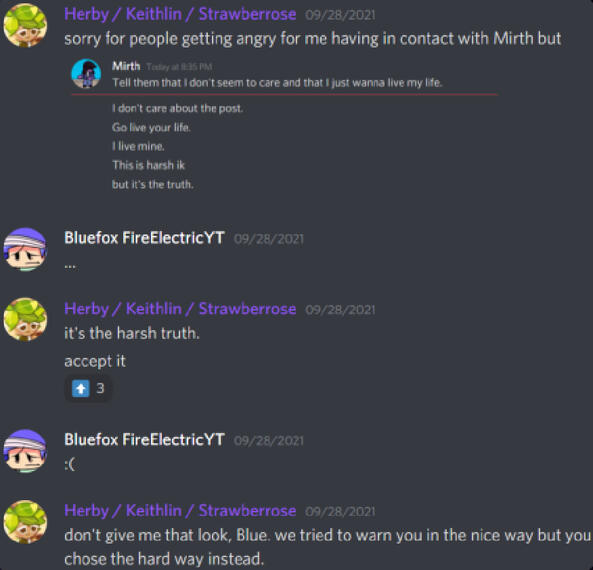Open Bluefox avatar beside the ":(" message
Viewport: 593px width, 570px height.
25,451
